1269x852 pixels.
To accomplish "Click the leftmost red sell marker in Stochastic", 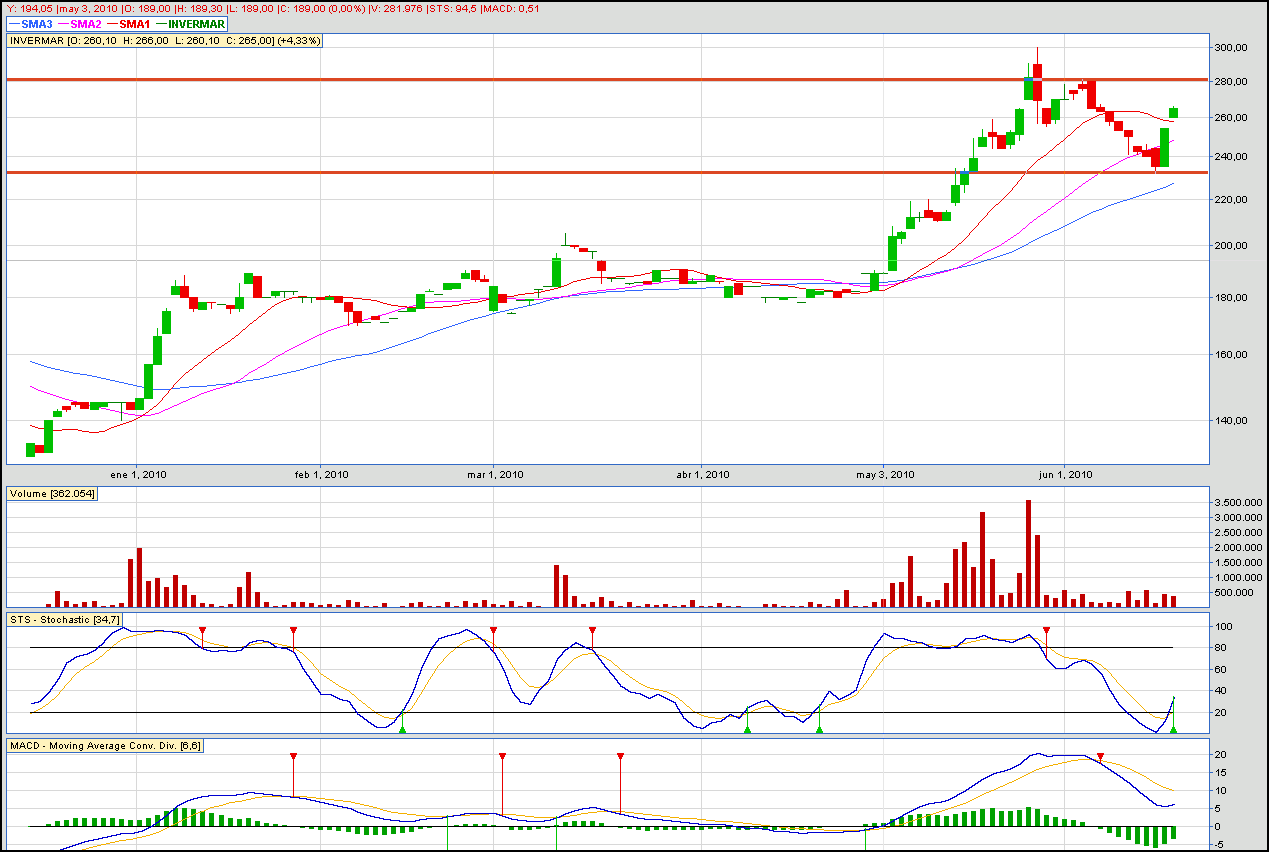I will [202, 631].
